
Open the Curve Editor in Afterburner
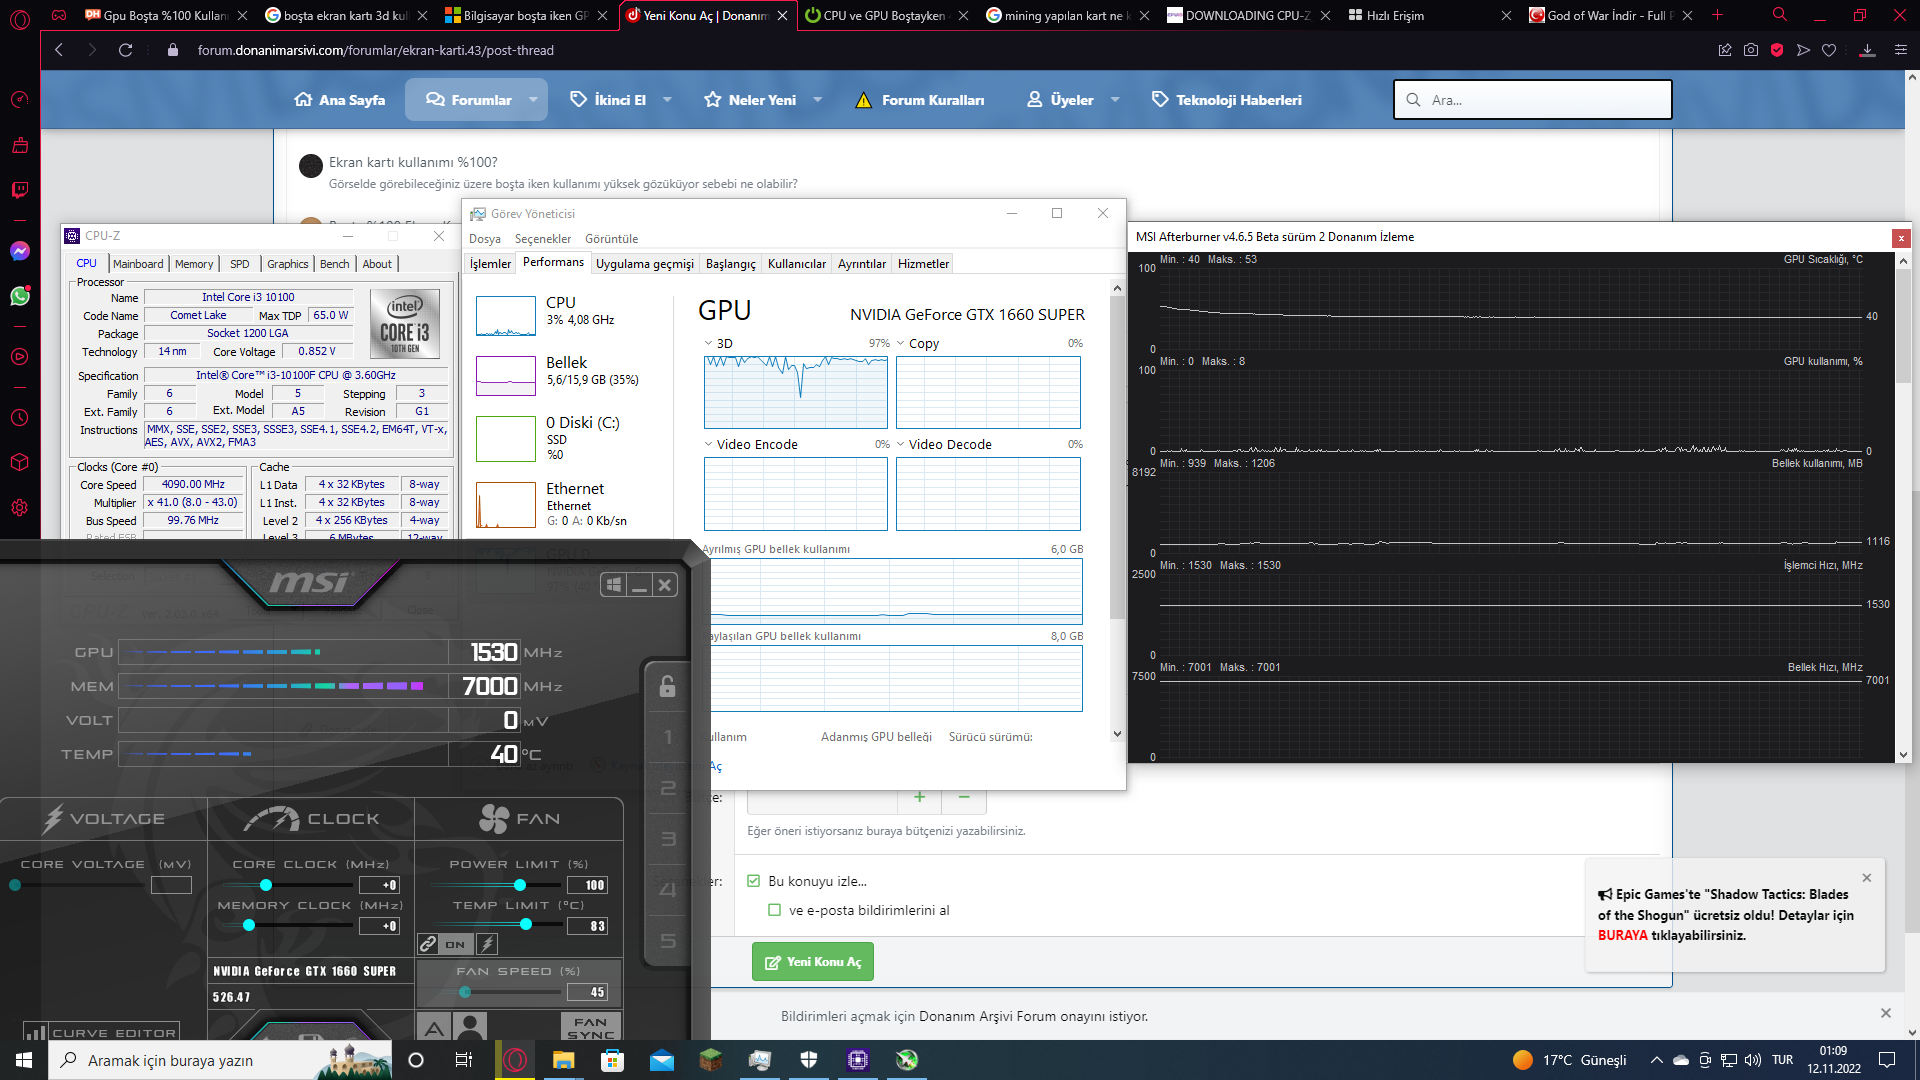click(x=101, y=1033)
